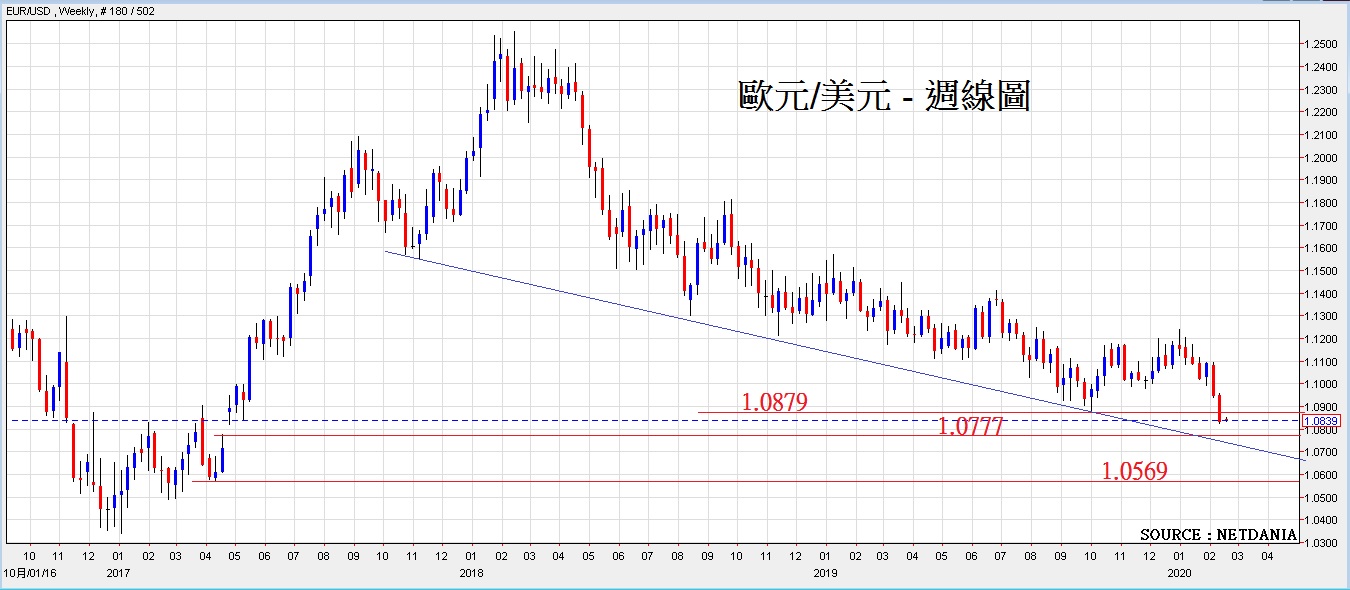The width and height of the screenshot is (1350, 590).
Task: Click the red 1.0569 level label
Action: 1134,470
